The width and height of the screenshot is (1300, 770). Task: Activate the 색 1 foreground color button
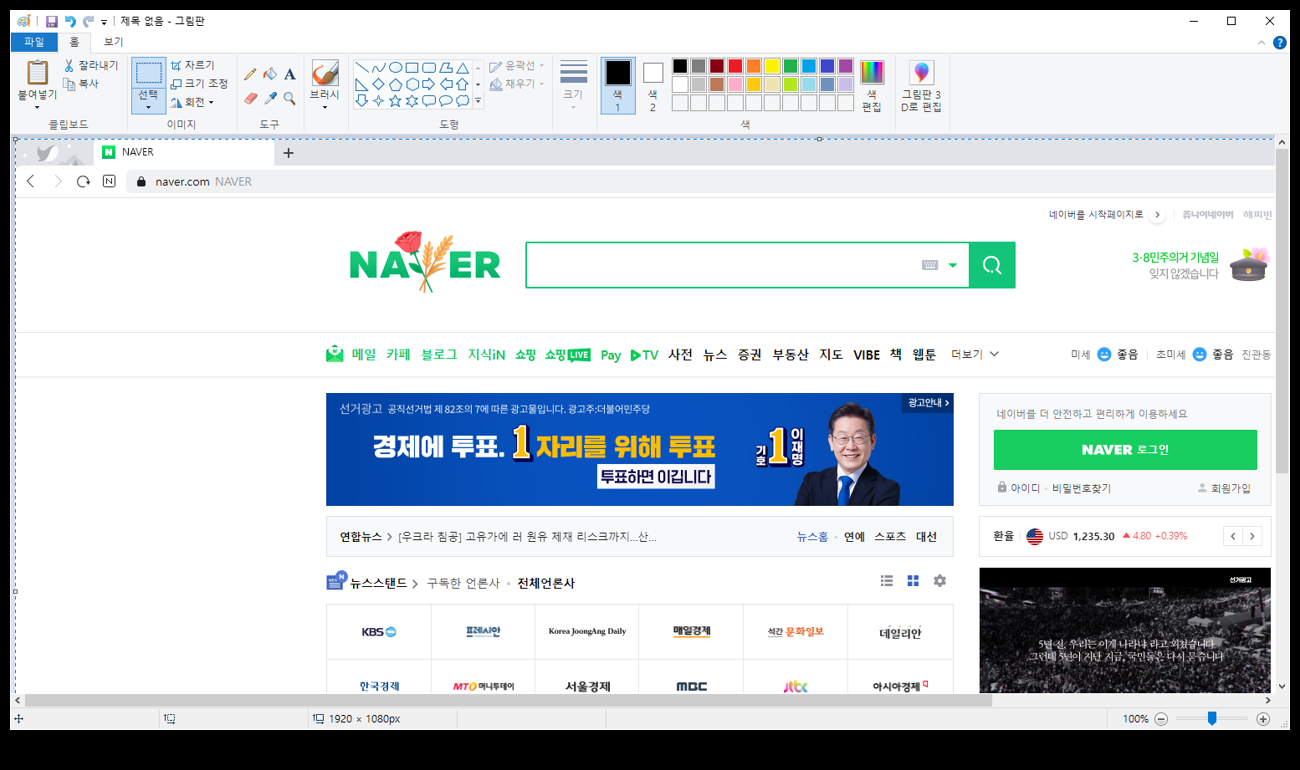(618, 85)
